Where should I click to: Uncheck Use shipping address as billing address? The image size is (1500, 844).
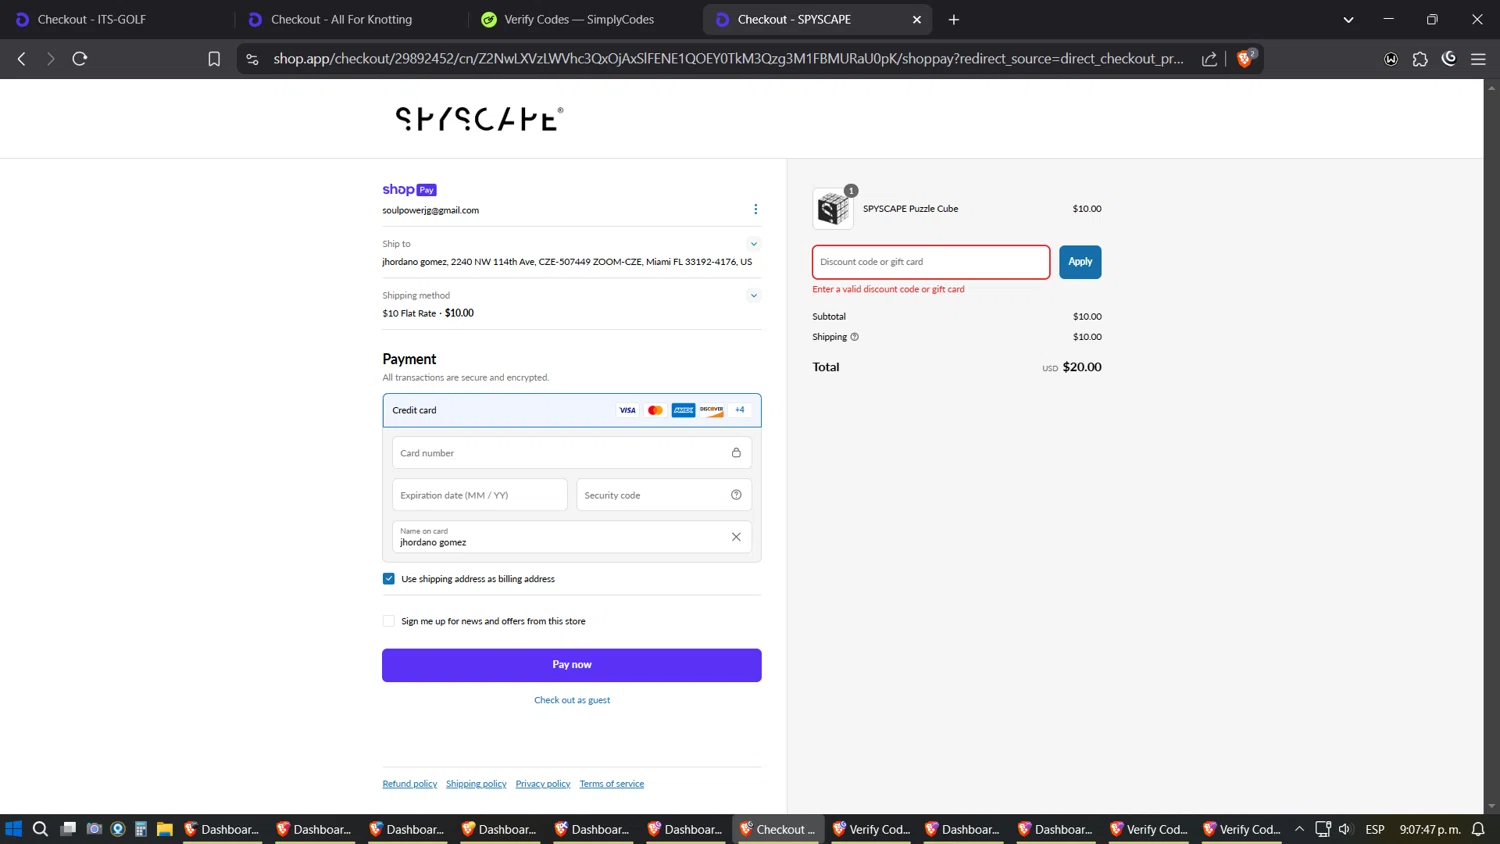point(389,579)
